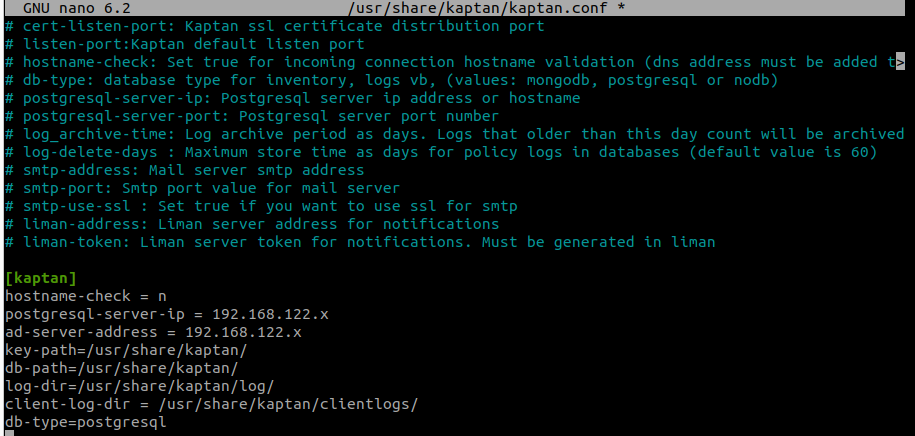Click the line-continuation marker on the hostname-check comment

click(900, 62)
